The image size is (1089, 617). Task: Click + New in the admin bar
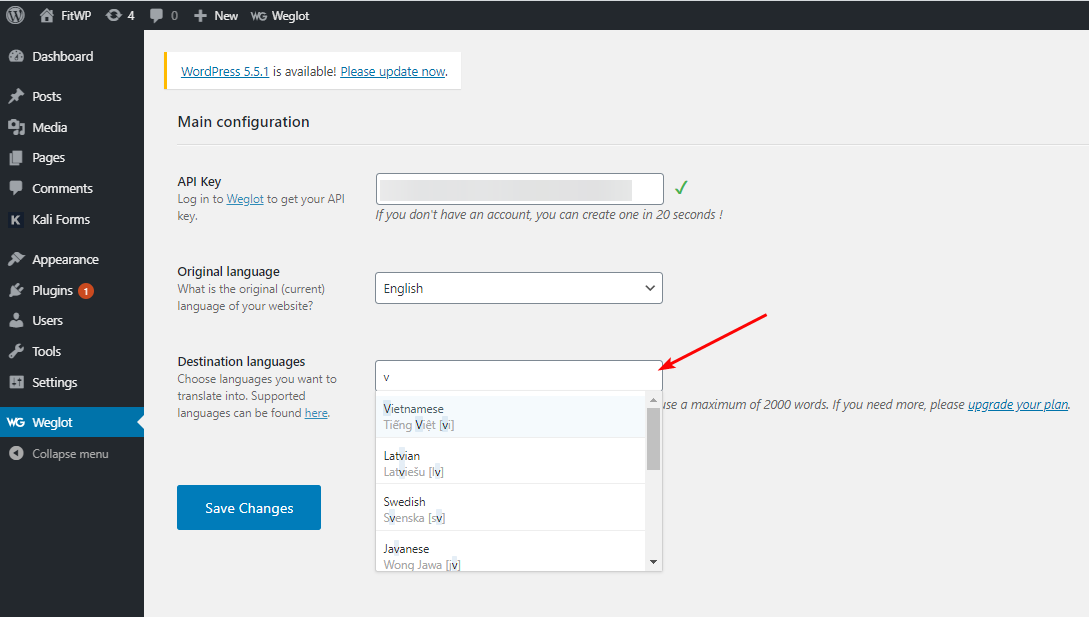click(216, 15)
